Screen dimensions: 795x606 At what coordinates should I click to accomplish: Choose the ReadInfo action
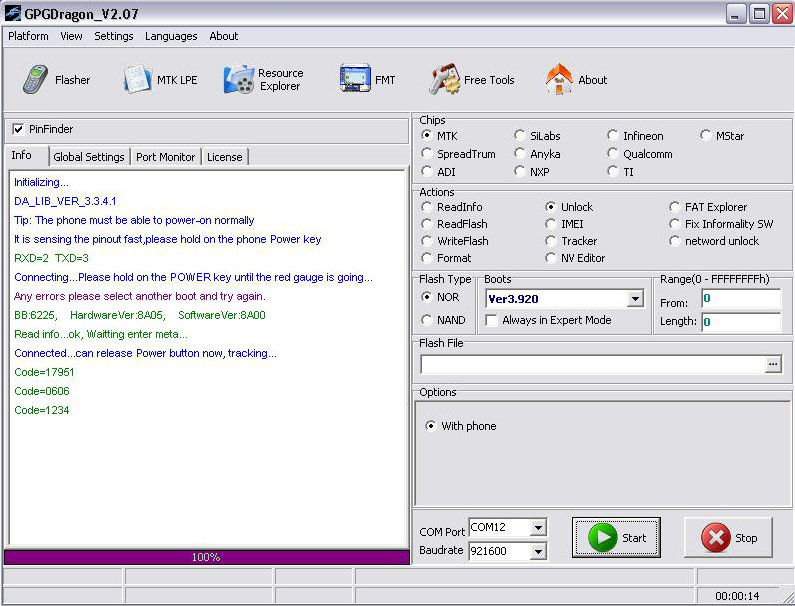[427, 207]
